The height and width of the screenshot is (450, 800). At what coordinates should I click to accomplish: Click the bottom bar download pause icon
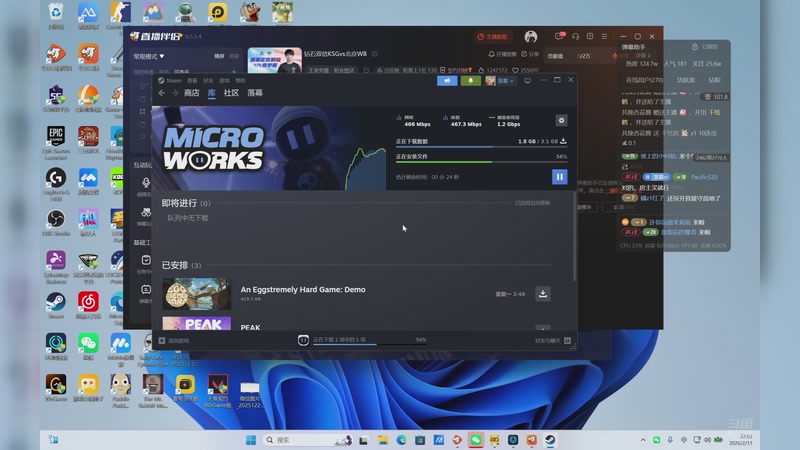pyautogui.click(x=303, y=340)
